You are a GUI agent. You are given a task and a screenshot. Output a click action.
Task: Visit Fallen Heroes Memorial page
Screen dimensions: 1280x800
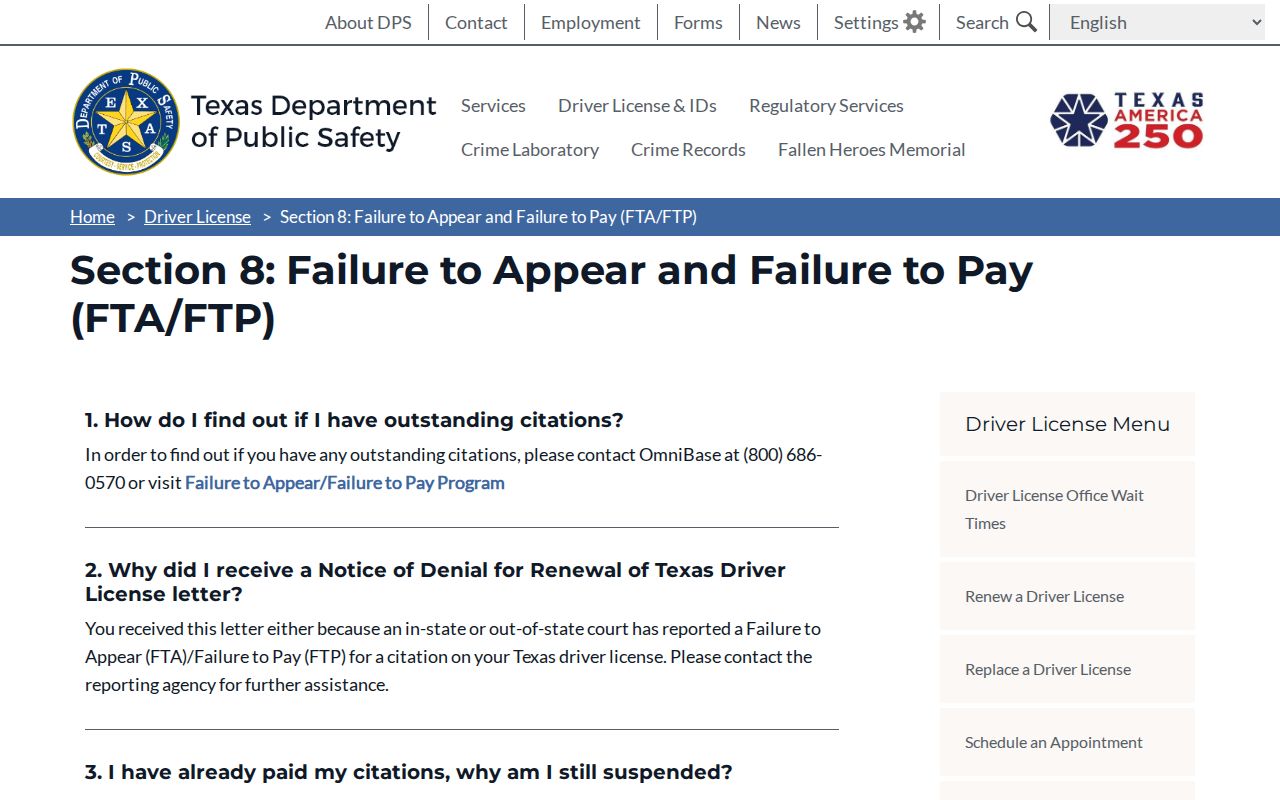pos(871,149)
